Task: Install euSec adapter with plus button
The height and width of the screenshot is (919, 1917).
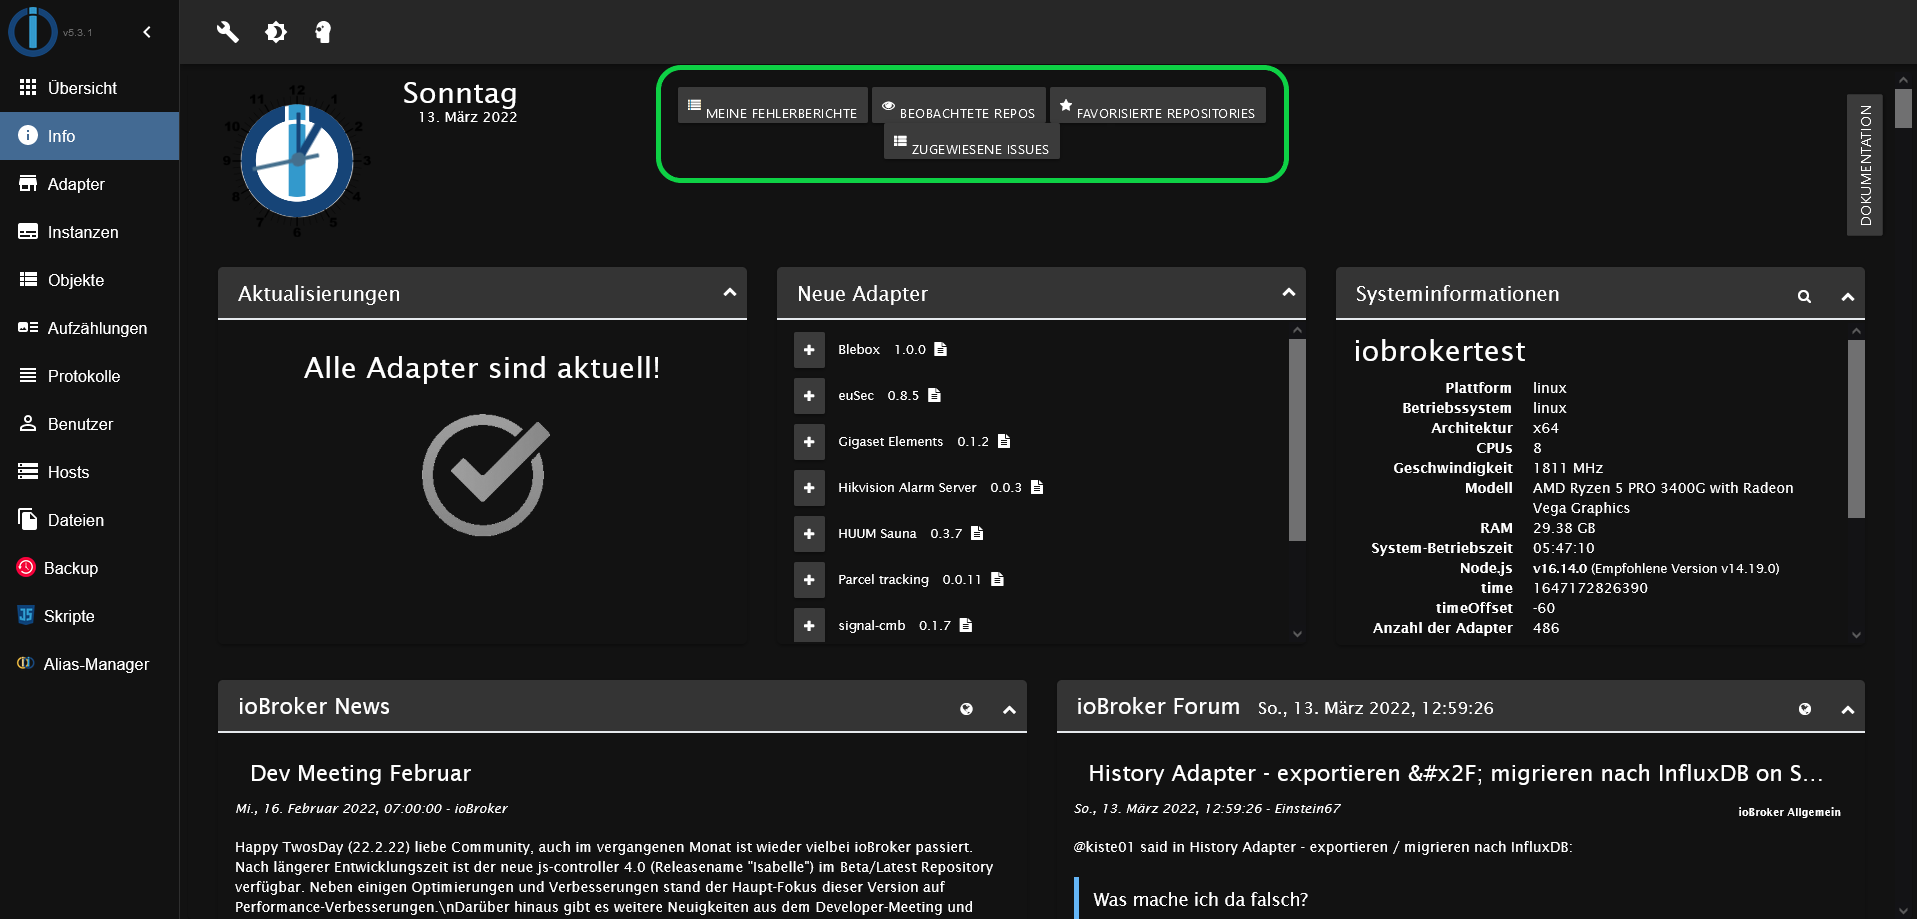Action: tap(809, 396)
